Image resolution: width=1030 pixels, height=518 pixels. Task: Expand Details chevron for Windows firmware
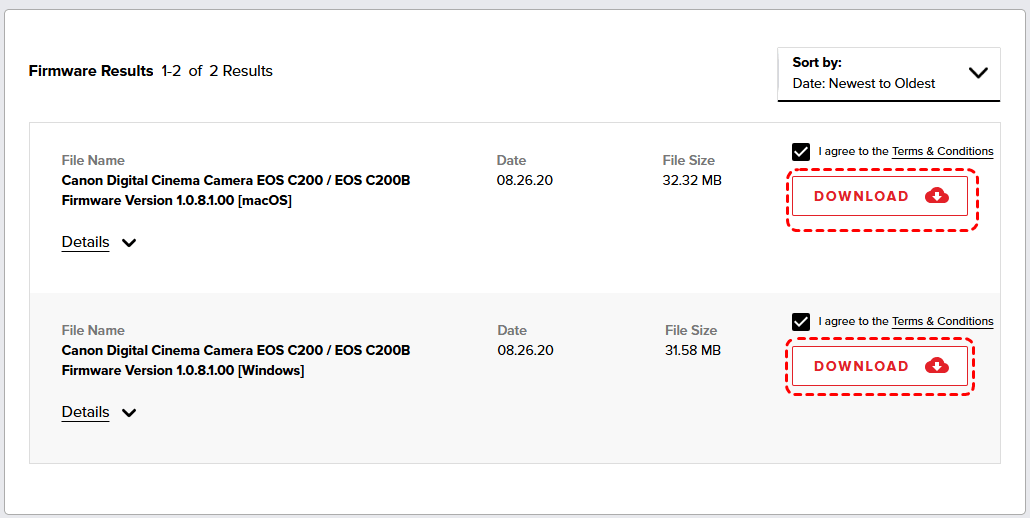tap(129, 413)
